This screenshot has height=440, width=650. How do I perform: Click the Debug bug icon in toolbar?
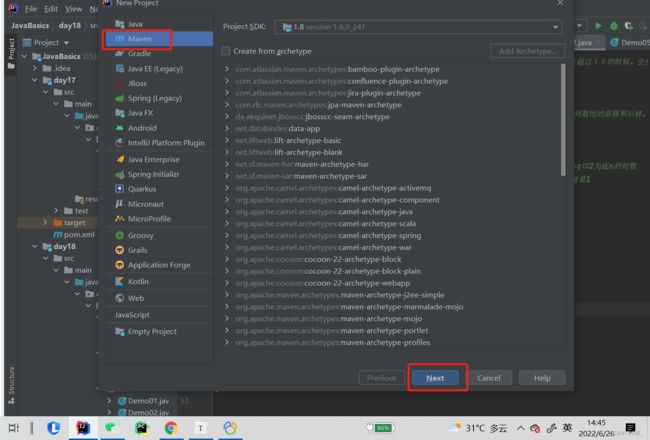(x=614, y=26)
